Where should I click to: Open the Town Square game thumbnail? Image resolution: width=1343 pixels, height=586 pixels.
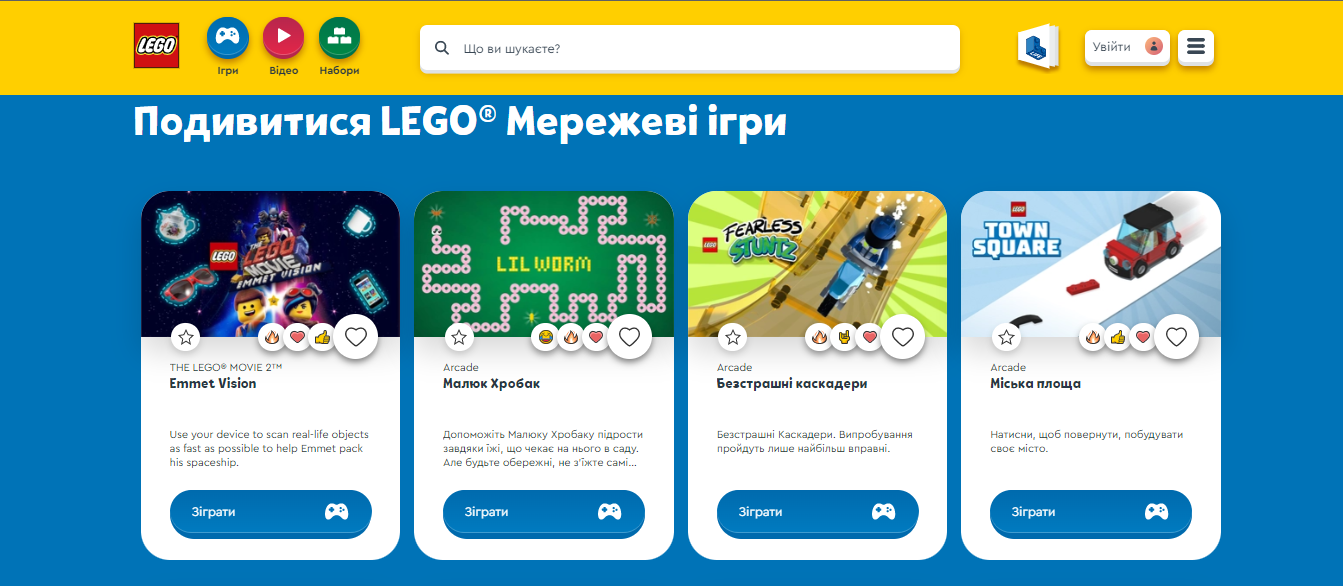click(x=1091, y=264)
